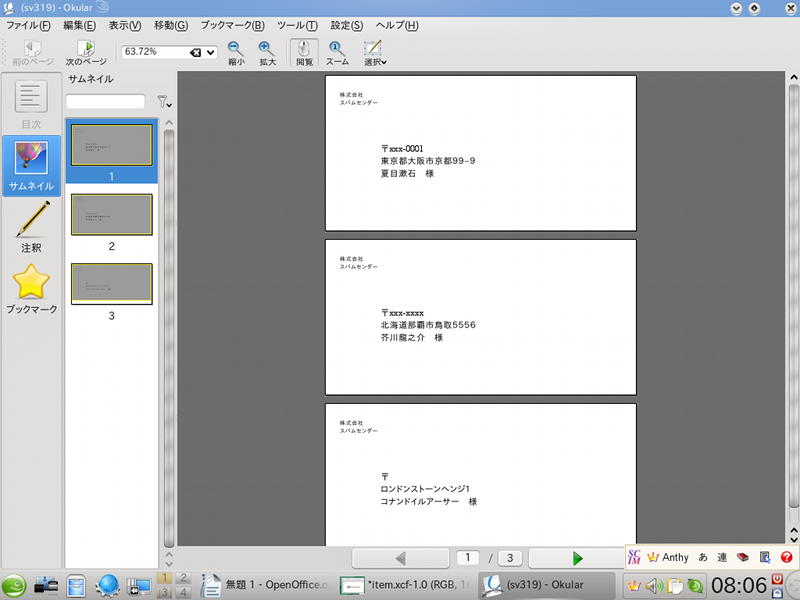Clear the zoom percentage field
Screen dimensions: 800x600
[x=196, y=52]
